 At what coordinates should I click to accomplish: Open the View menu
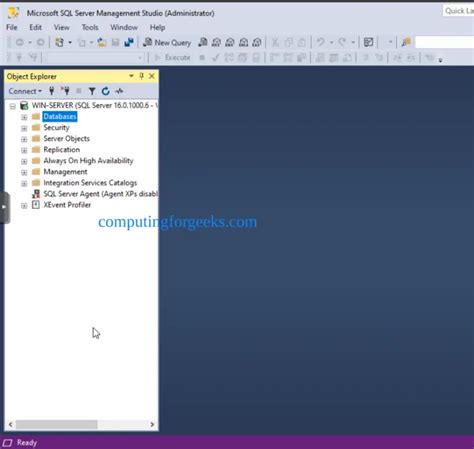[x=62, y=27]
